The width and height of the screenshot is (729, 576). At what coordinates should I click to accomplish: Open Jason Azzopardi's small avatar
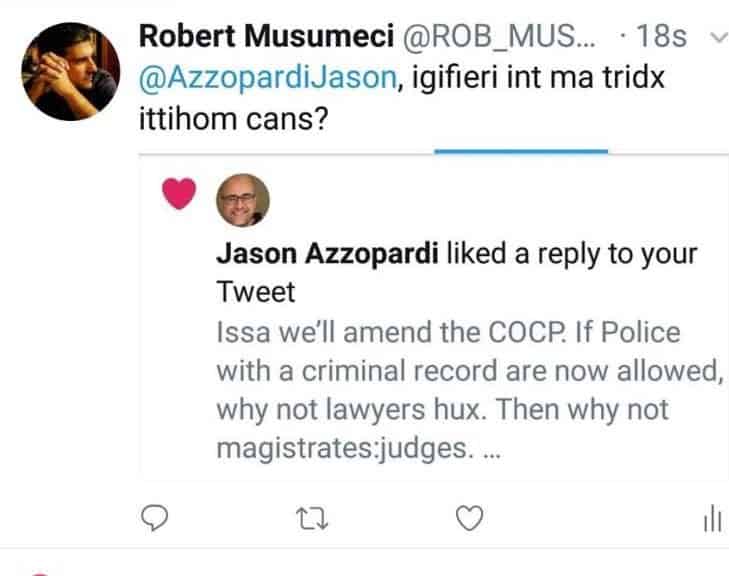[244, 198]
